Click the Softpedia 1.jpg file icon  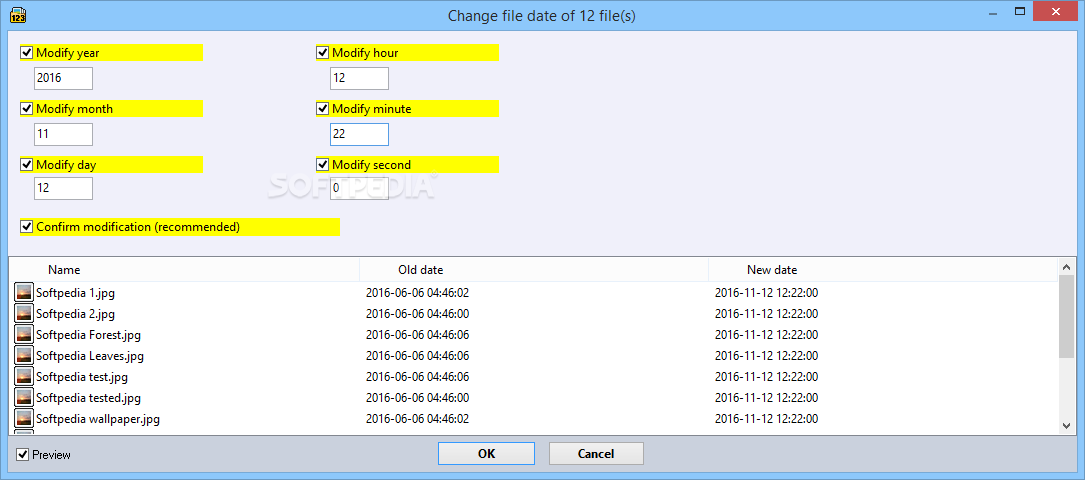[x=24, y=293]
